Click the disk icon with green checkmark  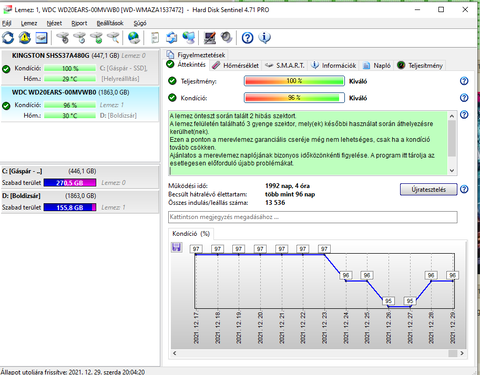pos(97,38)
